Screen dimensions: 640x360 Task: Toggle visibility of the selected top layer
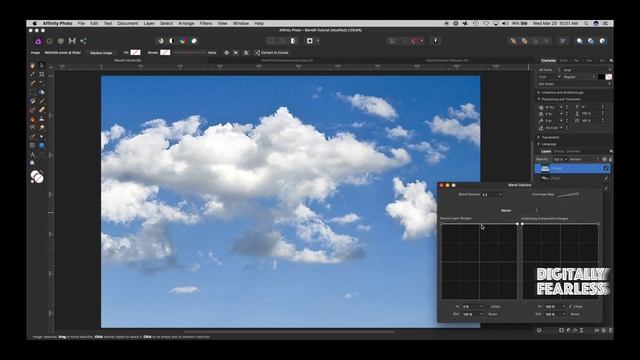[x=606, y=169]
